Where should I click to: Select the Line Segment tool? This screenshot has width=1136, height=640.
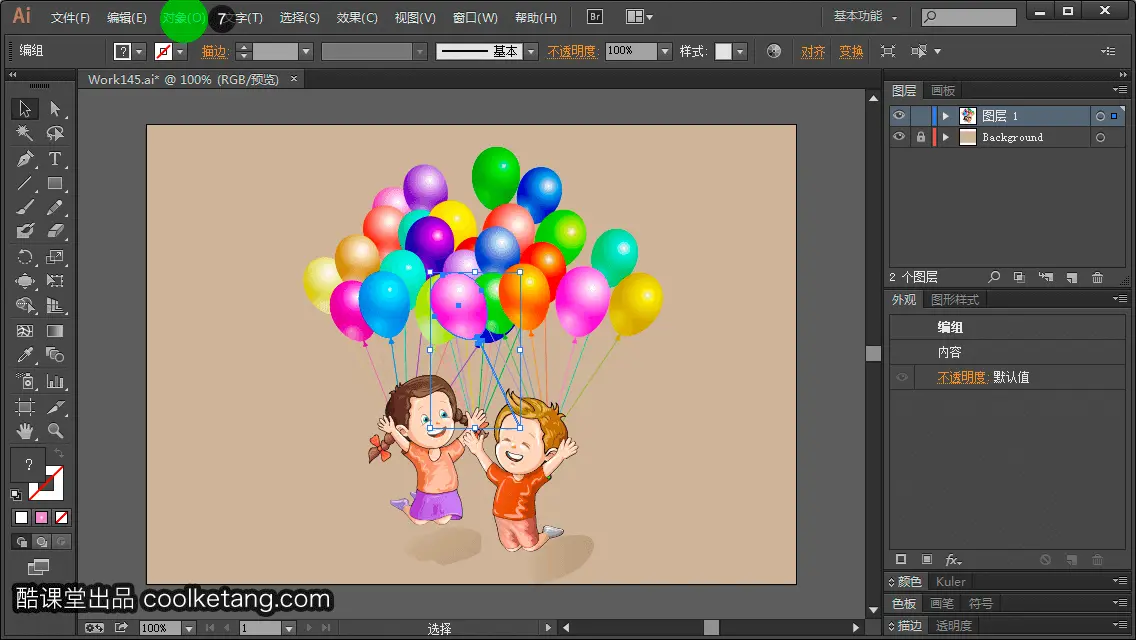click(25, 183)
